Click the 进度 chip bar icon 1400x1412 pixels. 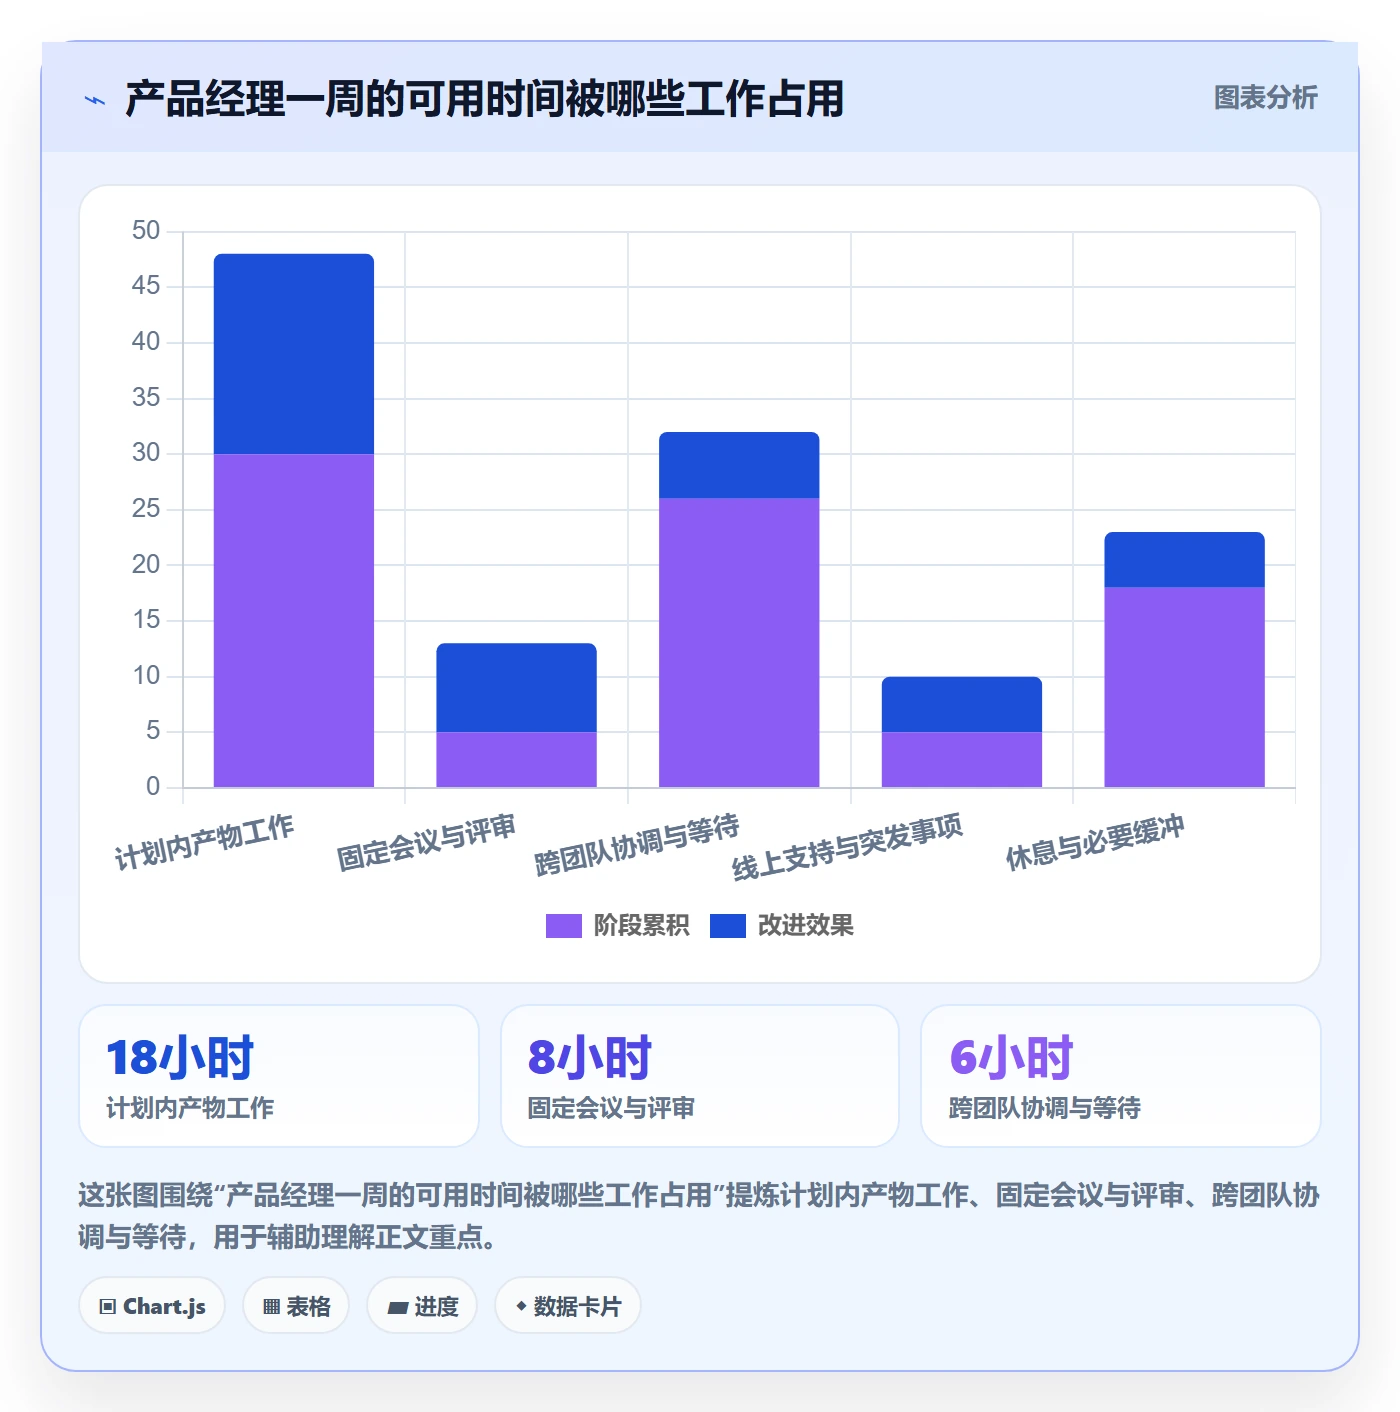397,1307
